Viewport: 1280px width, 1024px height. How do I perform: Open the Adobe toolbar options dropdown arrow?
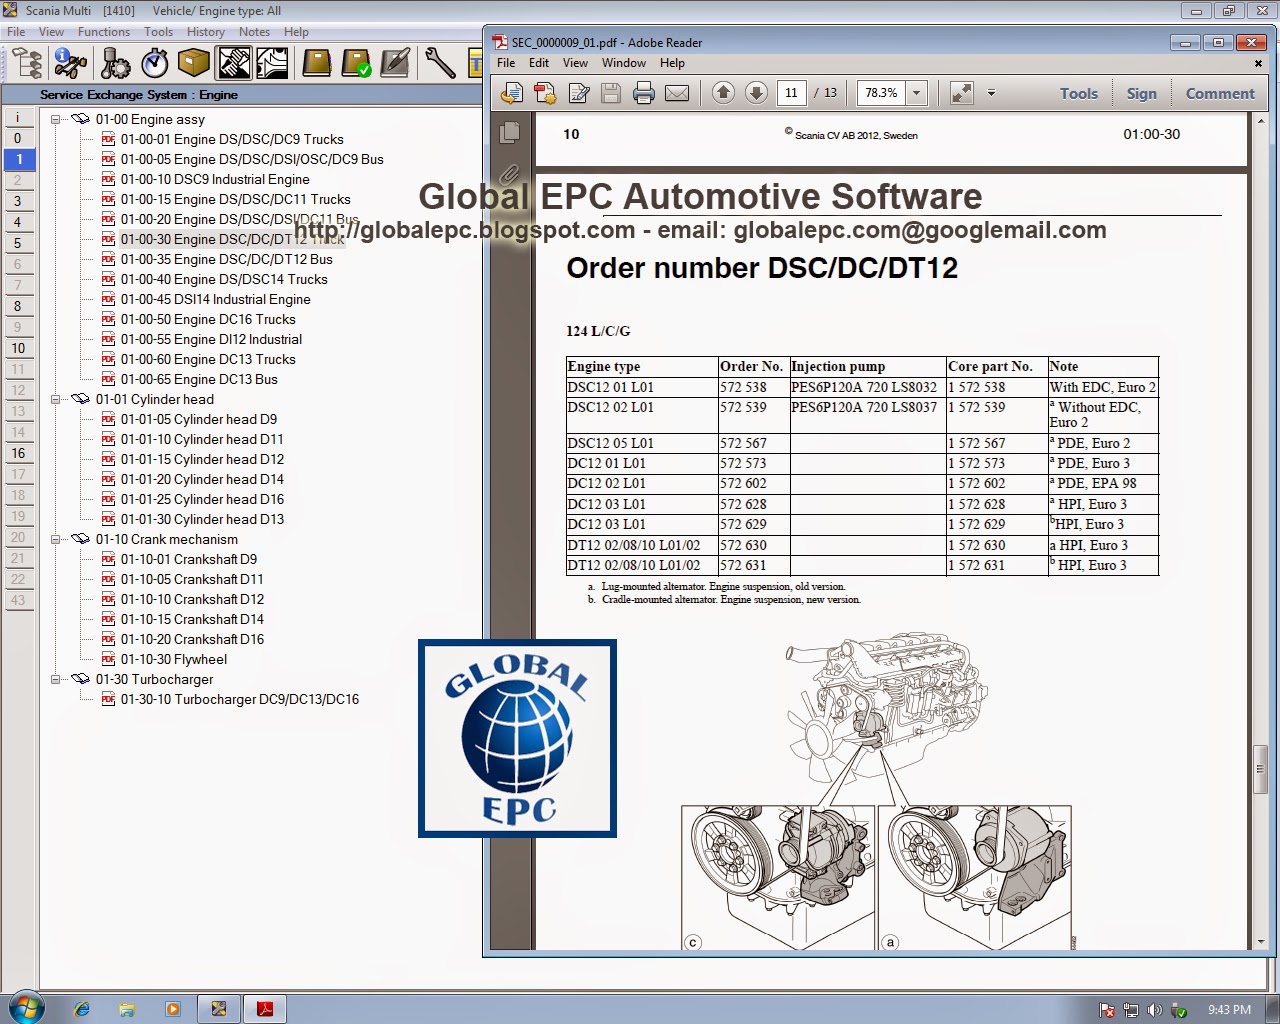[991, 93]
